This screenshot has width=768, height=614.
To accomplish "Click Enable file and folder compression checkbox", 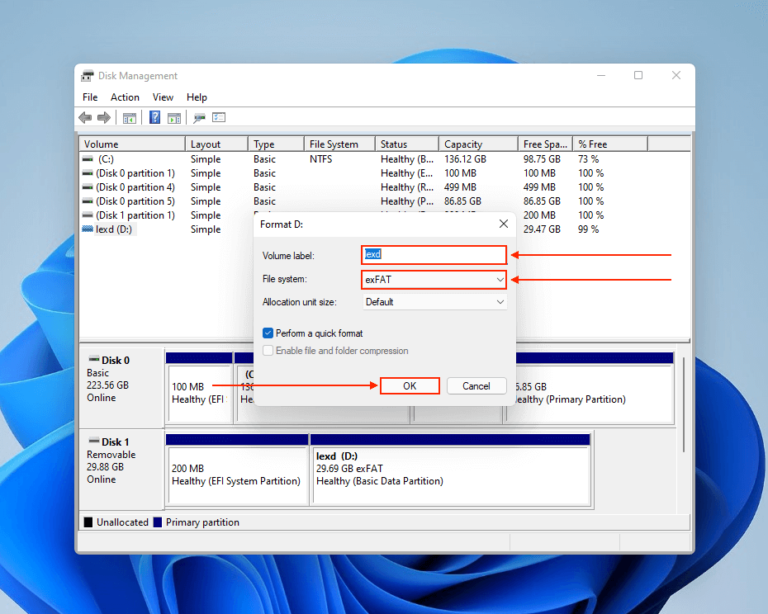I will coord(268,351).
